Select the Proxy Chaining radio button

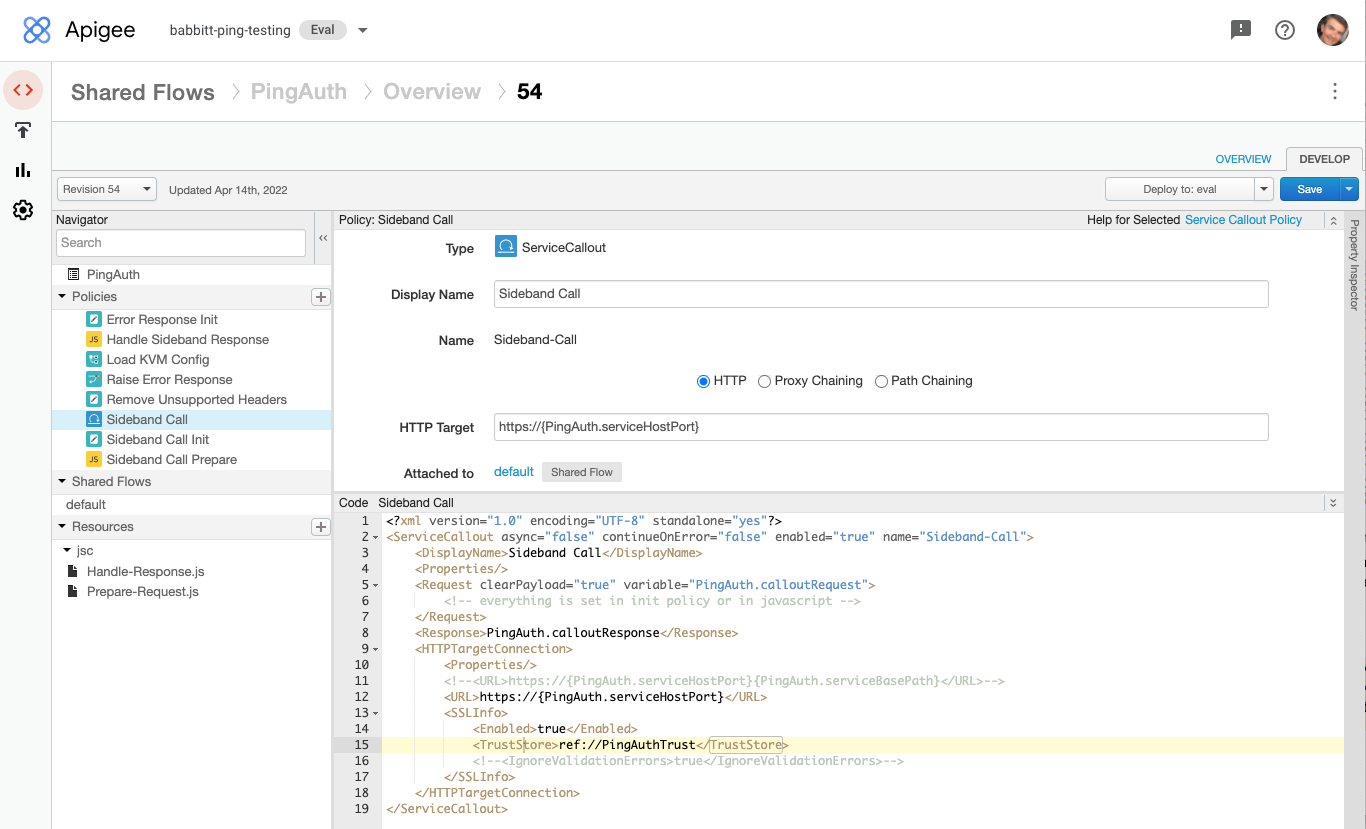tap(764, 381)
